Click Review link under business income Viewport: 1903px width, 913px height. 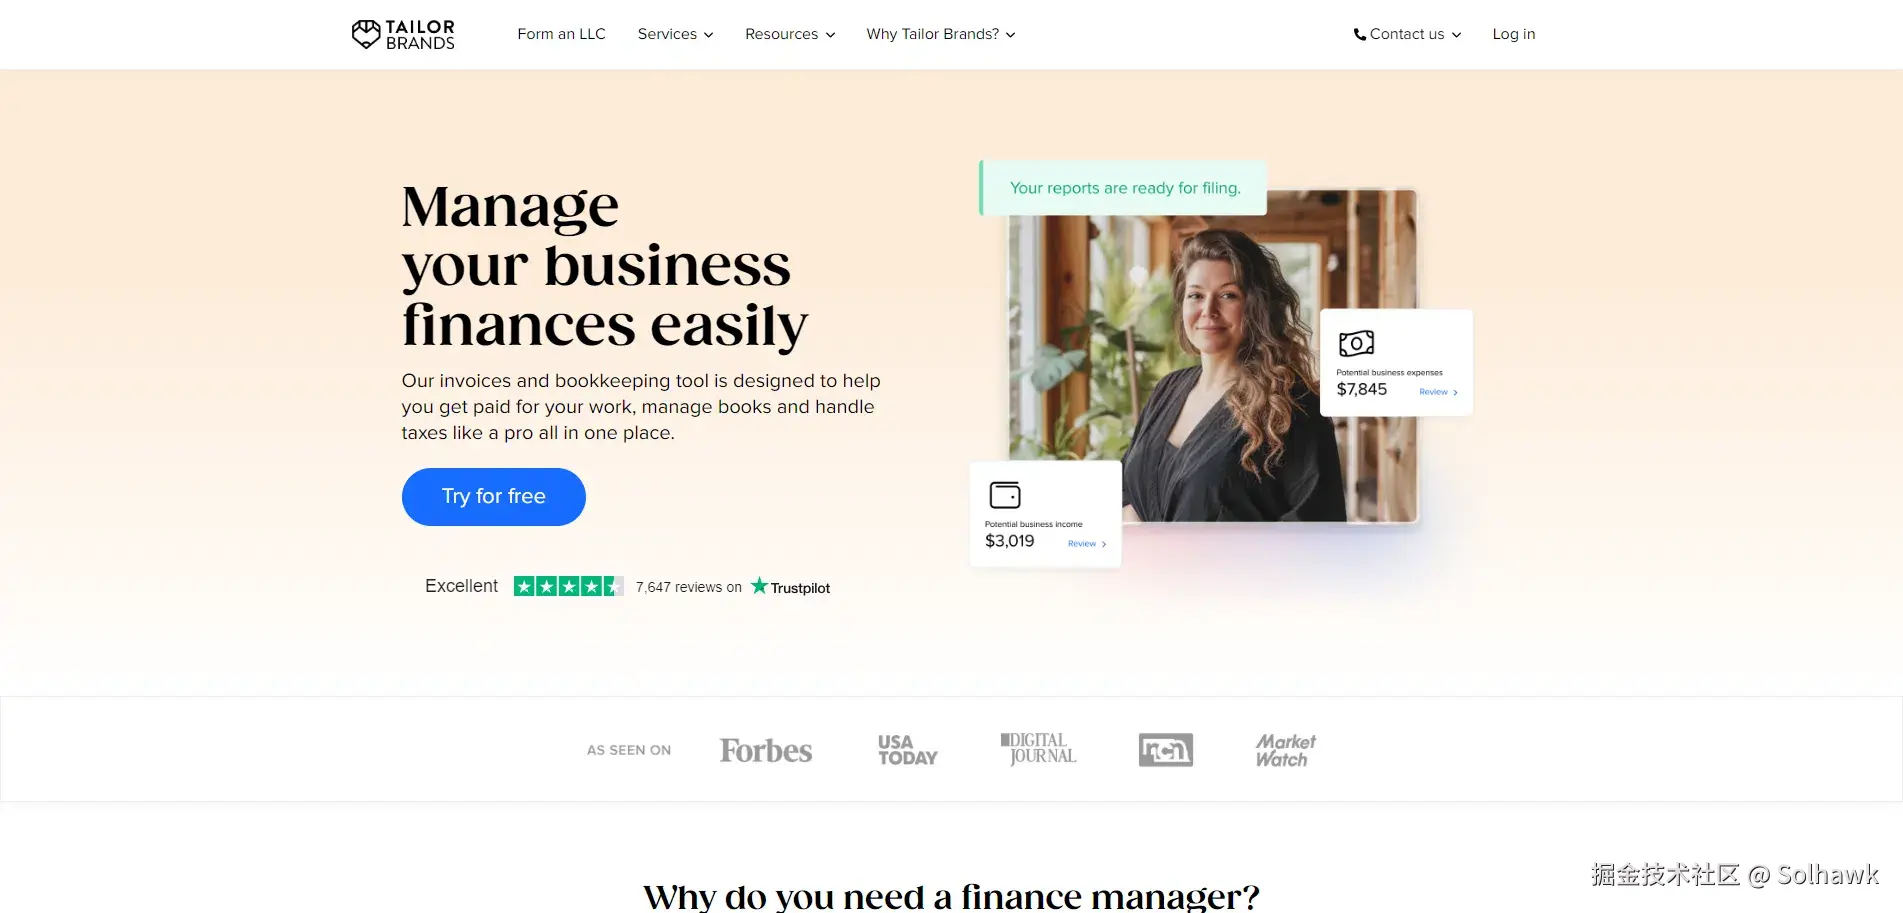pos(1087,544)
